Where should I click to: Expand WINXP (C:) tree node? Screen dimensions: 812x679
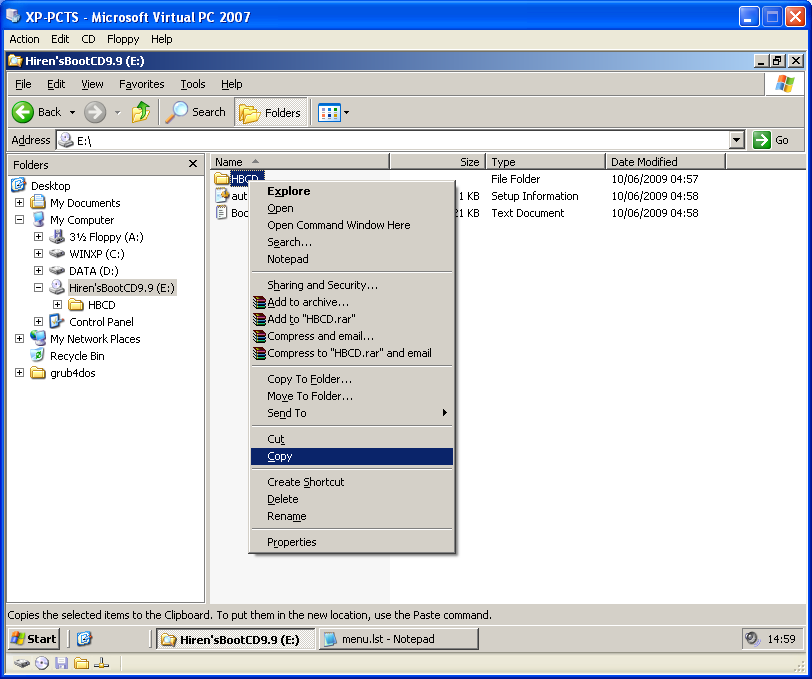tap(38, 254)
